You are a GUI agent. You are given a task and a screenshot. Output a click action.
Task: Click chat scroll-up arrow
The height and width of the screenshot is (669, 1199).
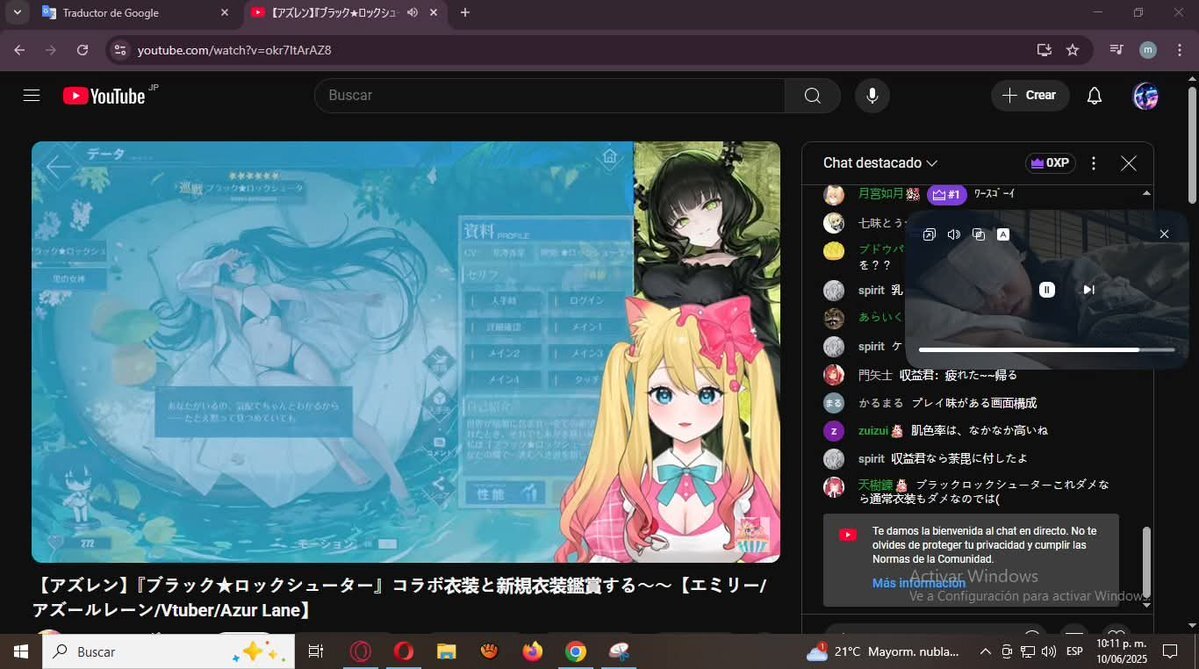pyautogui.click(x=1146, y=193)
